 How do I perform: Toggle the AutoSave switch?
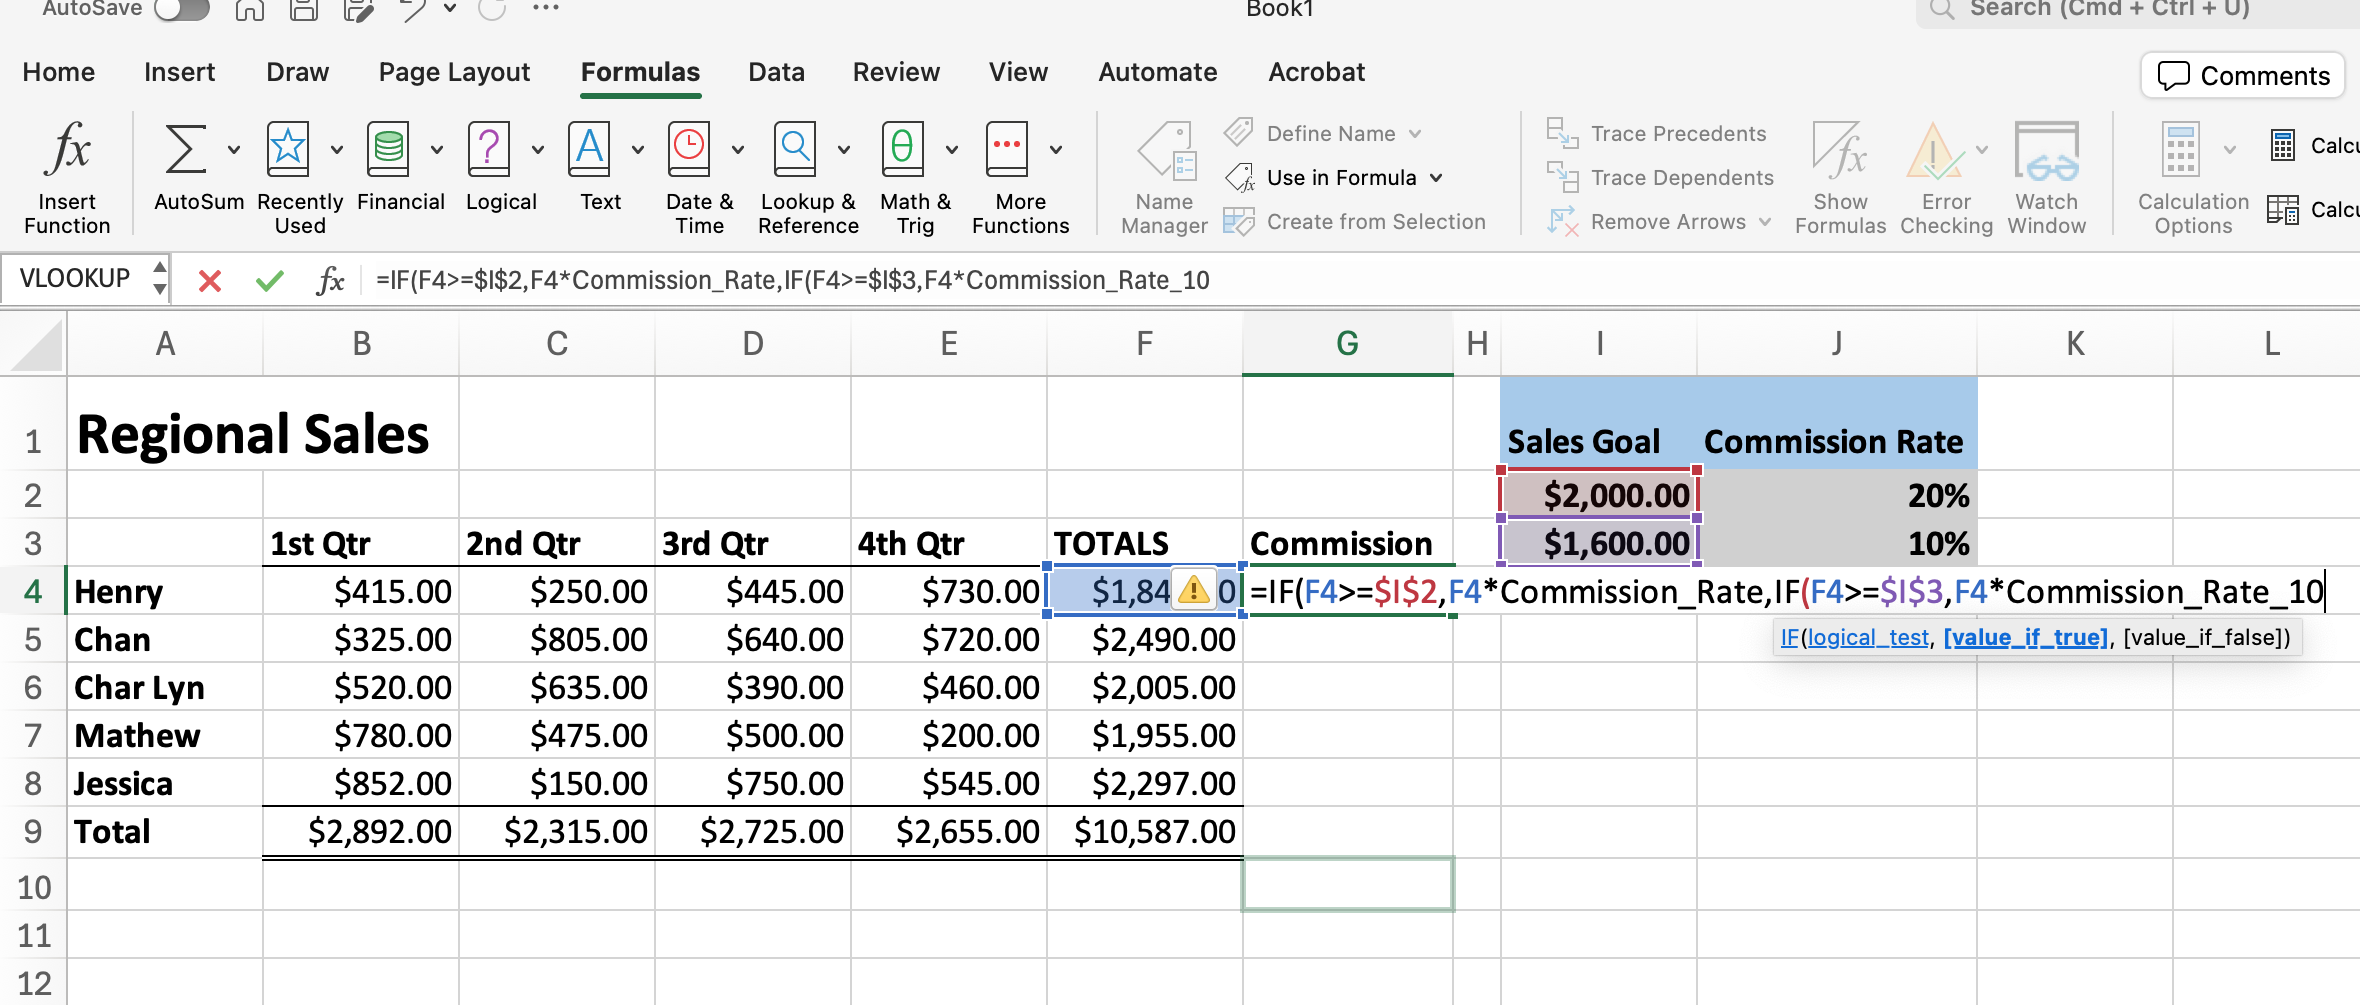coord(181,10)
